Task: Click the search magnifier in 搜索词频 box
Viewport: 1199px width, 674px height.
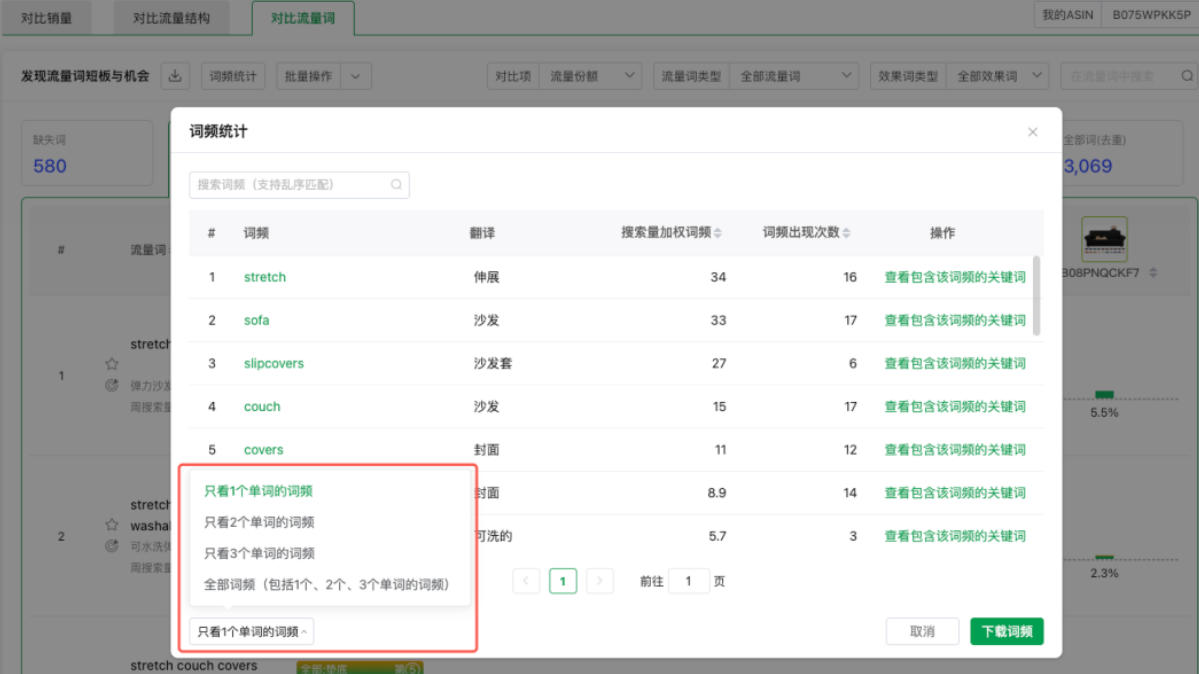Action: [x=396, y=184]
